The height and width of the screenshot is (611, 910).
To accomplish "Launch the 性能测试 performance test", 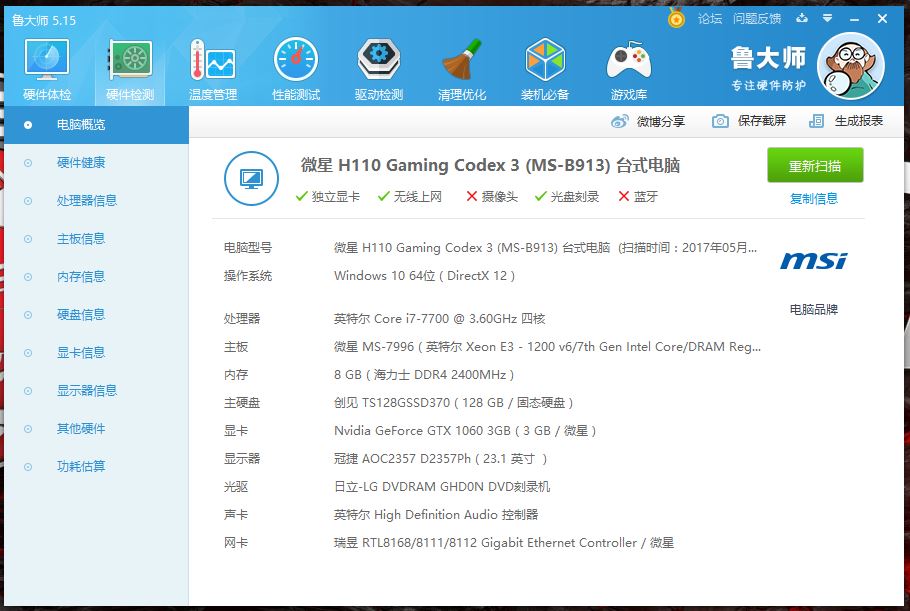I will coord(295,67).
